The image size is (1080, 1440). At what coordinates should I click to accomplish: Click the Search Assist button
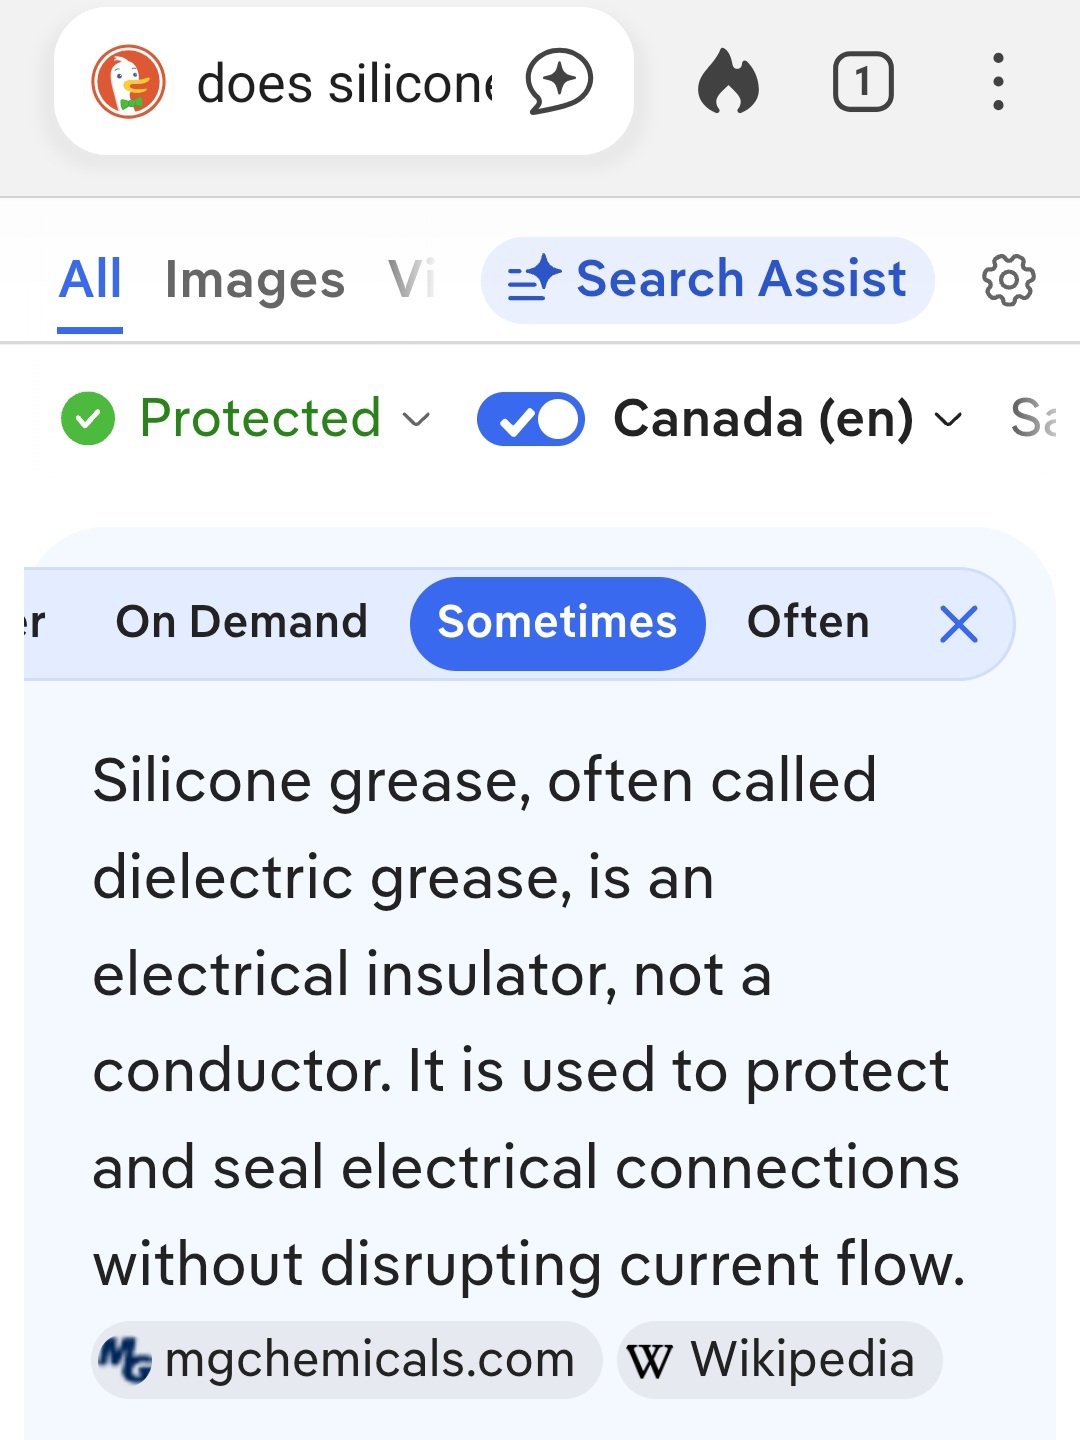[x=707, y=280]
